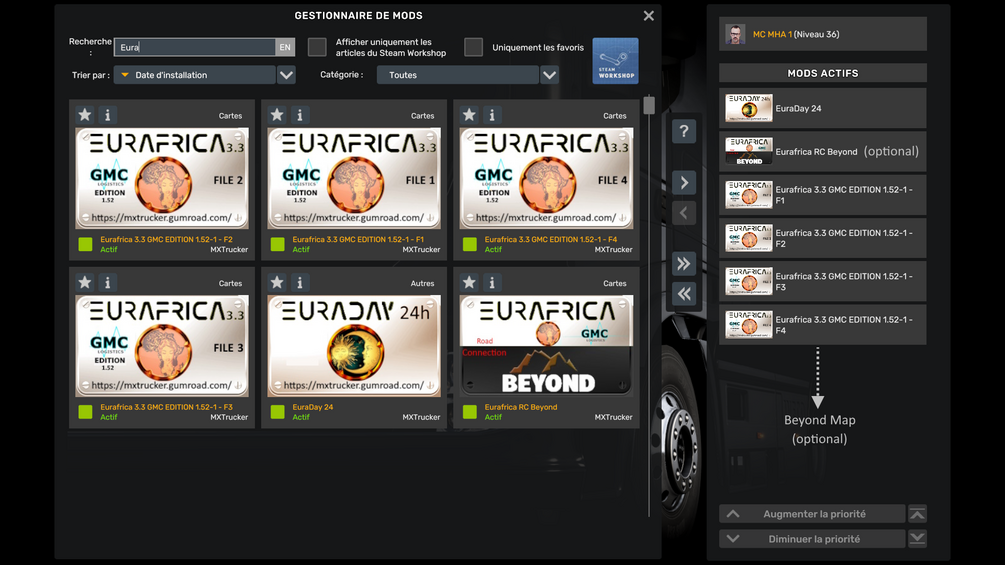
Task: Click the Eurafrica FILE 3 thumbnail
Action: coord(162,346)
